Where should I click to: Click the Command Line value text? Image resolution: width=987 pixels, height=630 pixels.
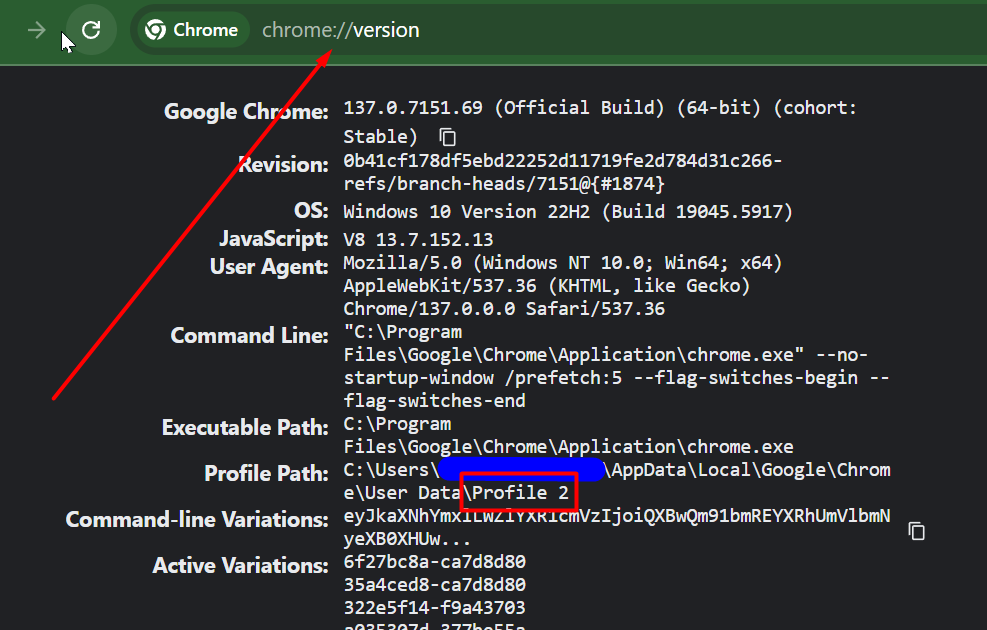click(616, 366)
